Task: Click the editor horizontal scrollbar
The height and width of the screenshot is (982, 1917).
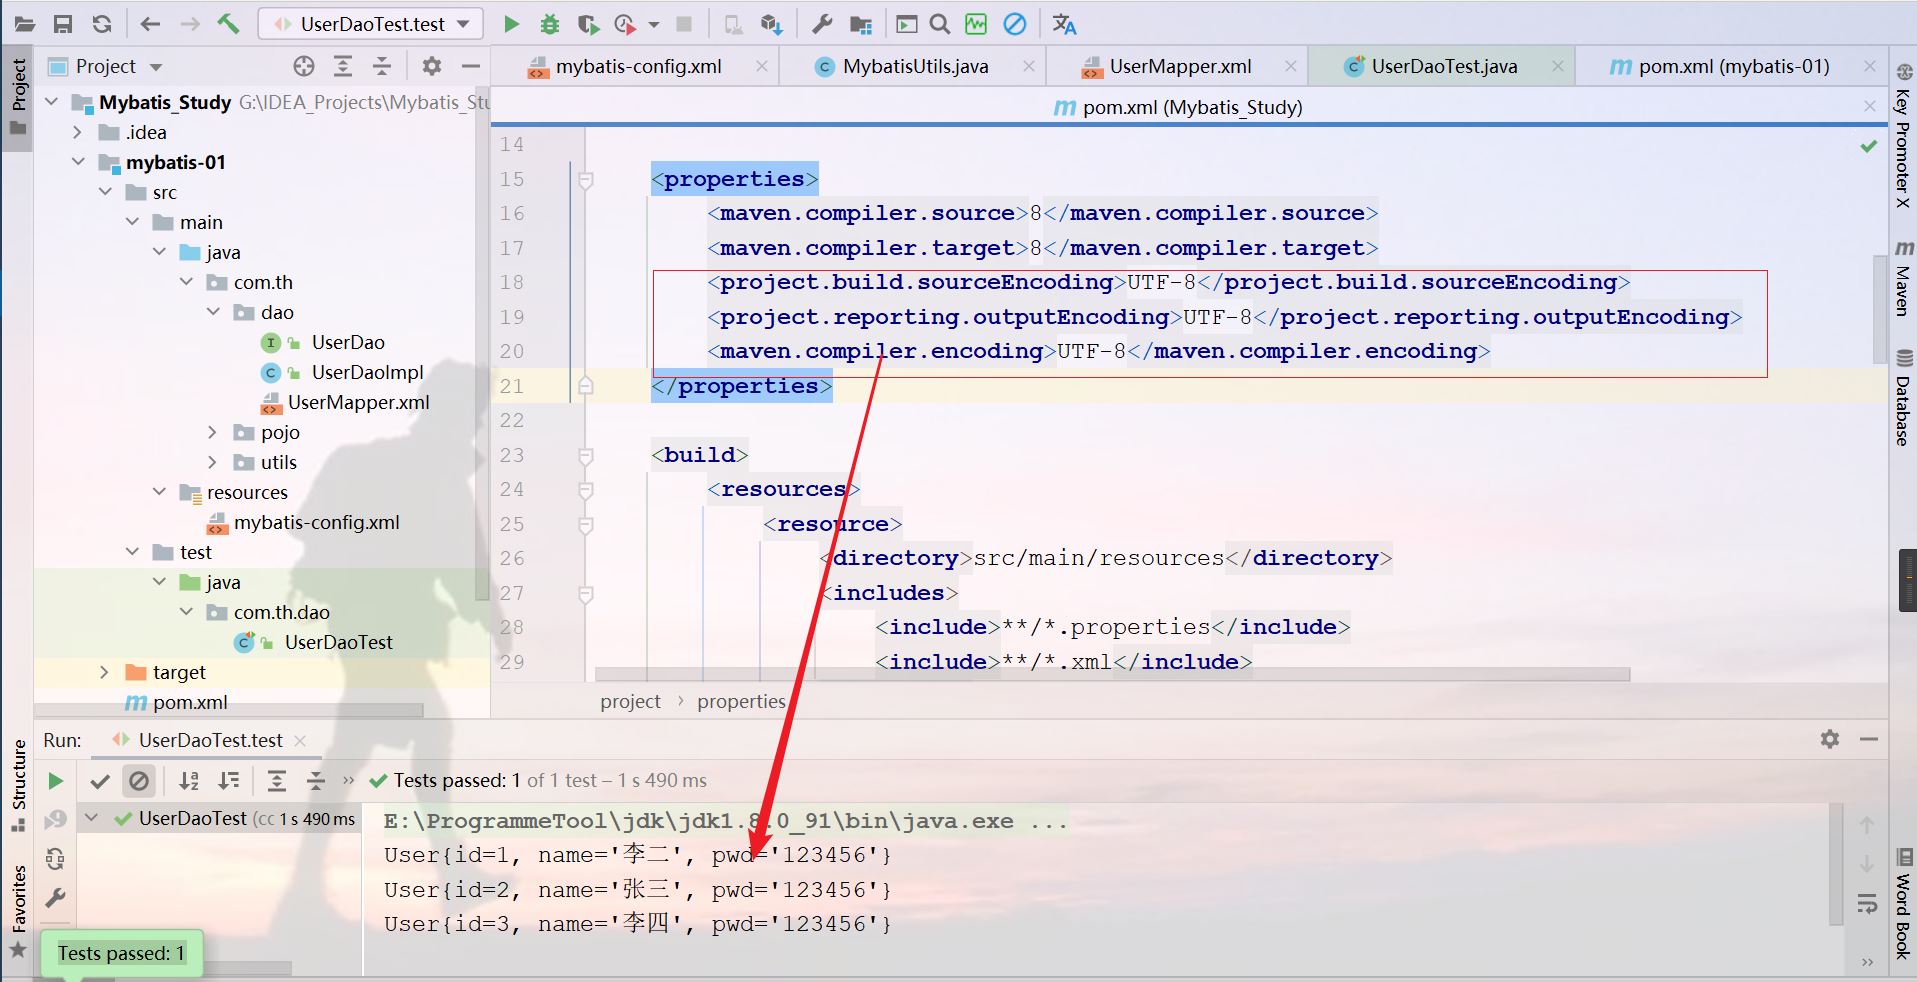Action: click(x=1110, y=675)
